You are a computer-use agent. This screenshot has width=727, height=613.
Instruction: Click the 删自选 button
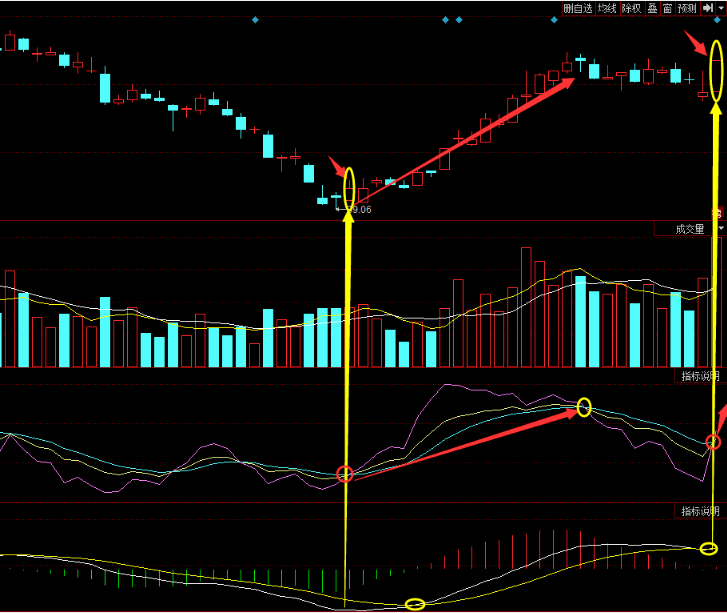click(578, 8)
